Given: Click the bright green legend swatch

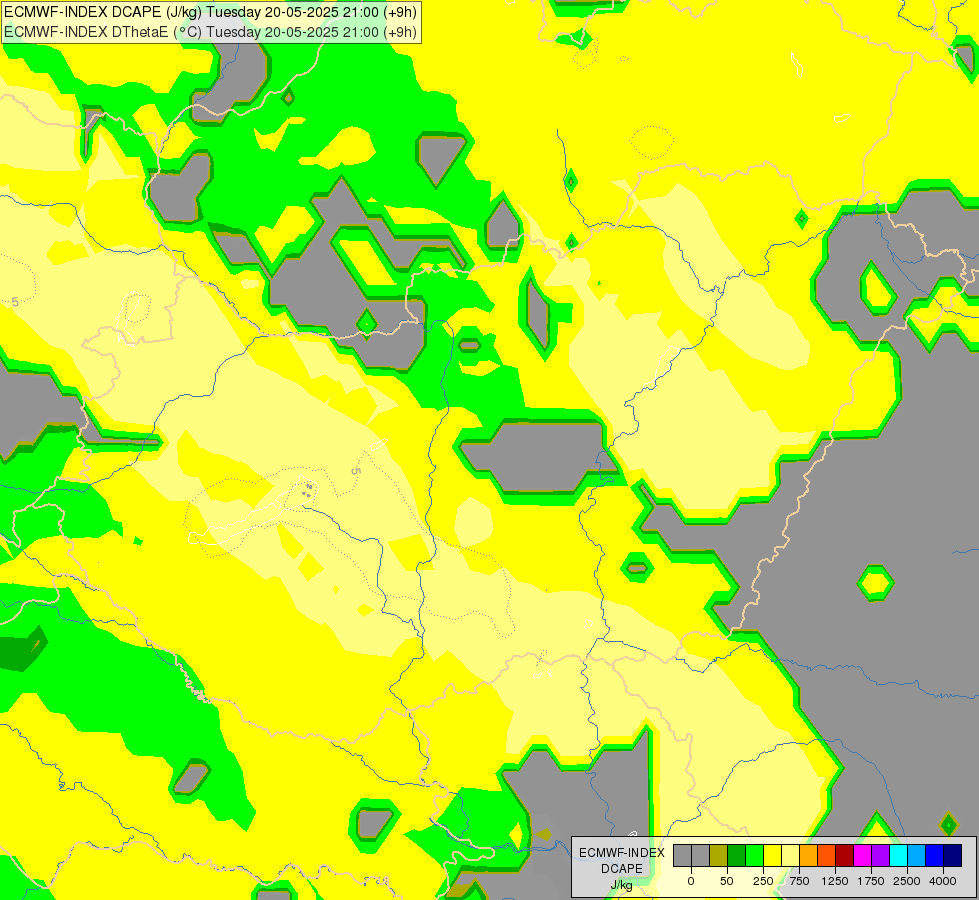Looking at the screenshot, I should pos(754,855).
